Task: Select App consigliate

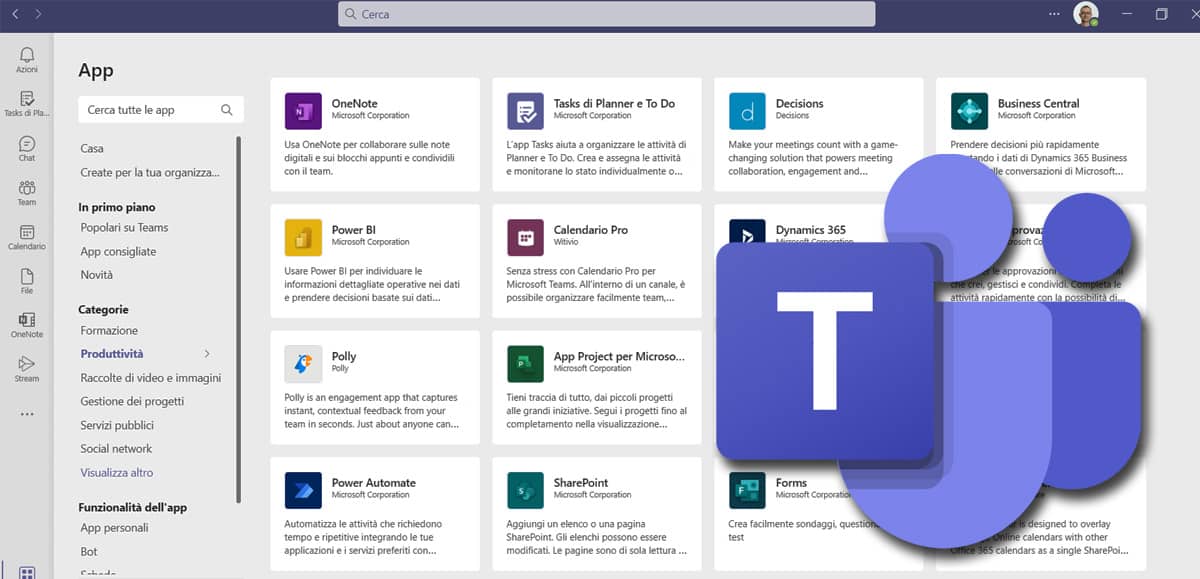Action: (118, 251)
